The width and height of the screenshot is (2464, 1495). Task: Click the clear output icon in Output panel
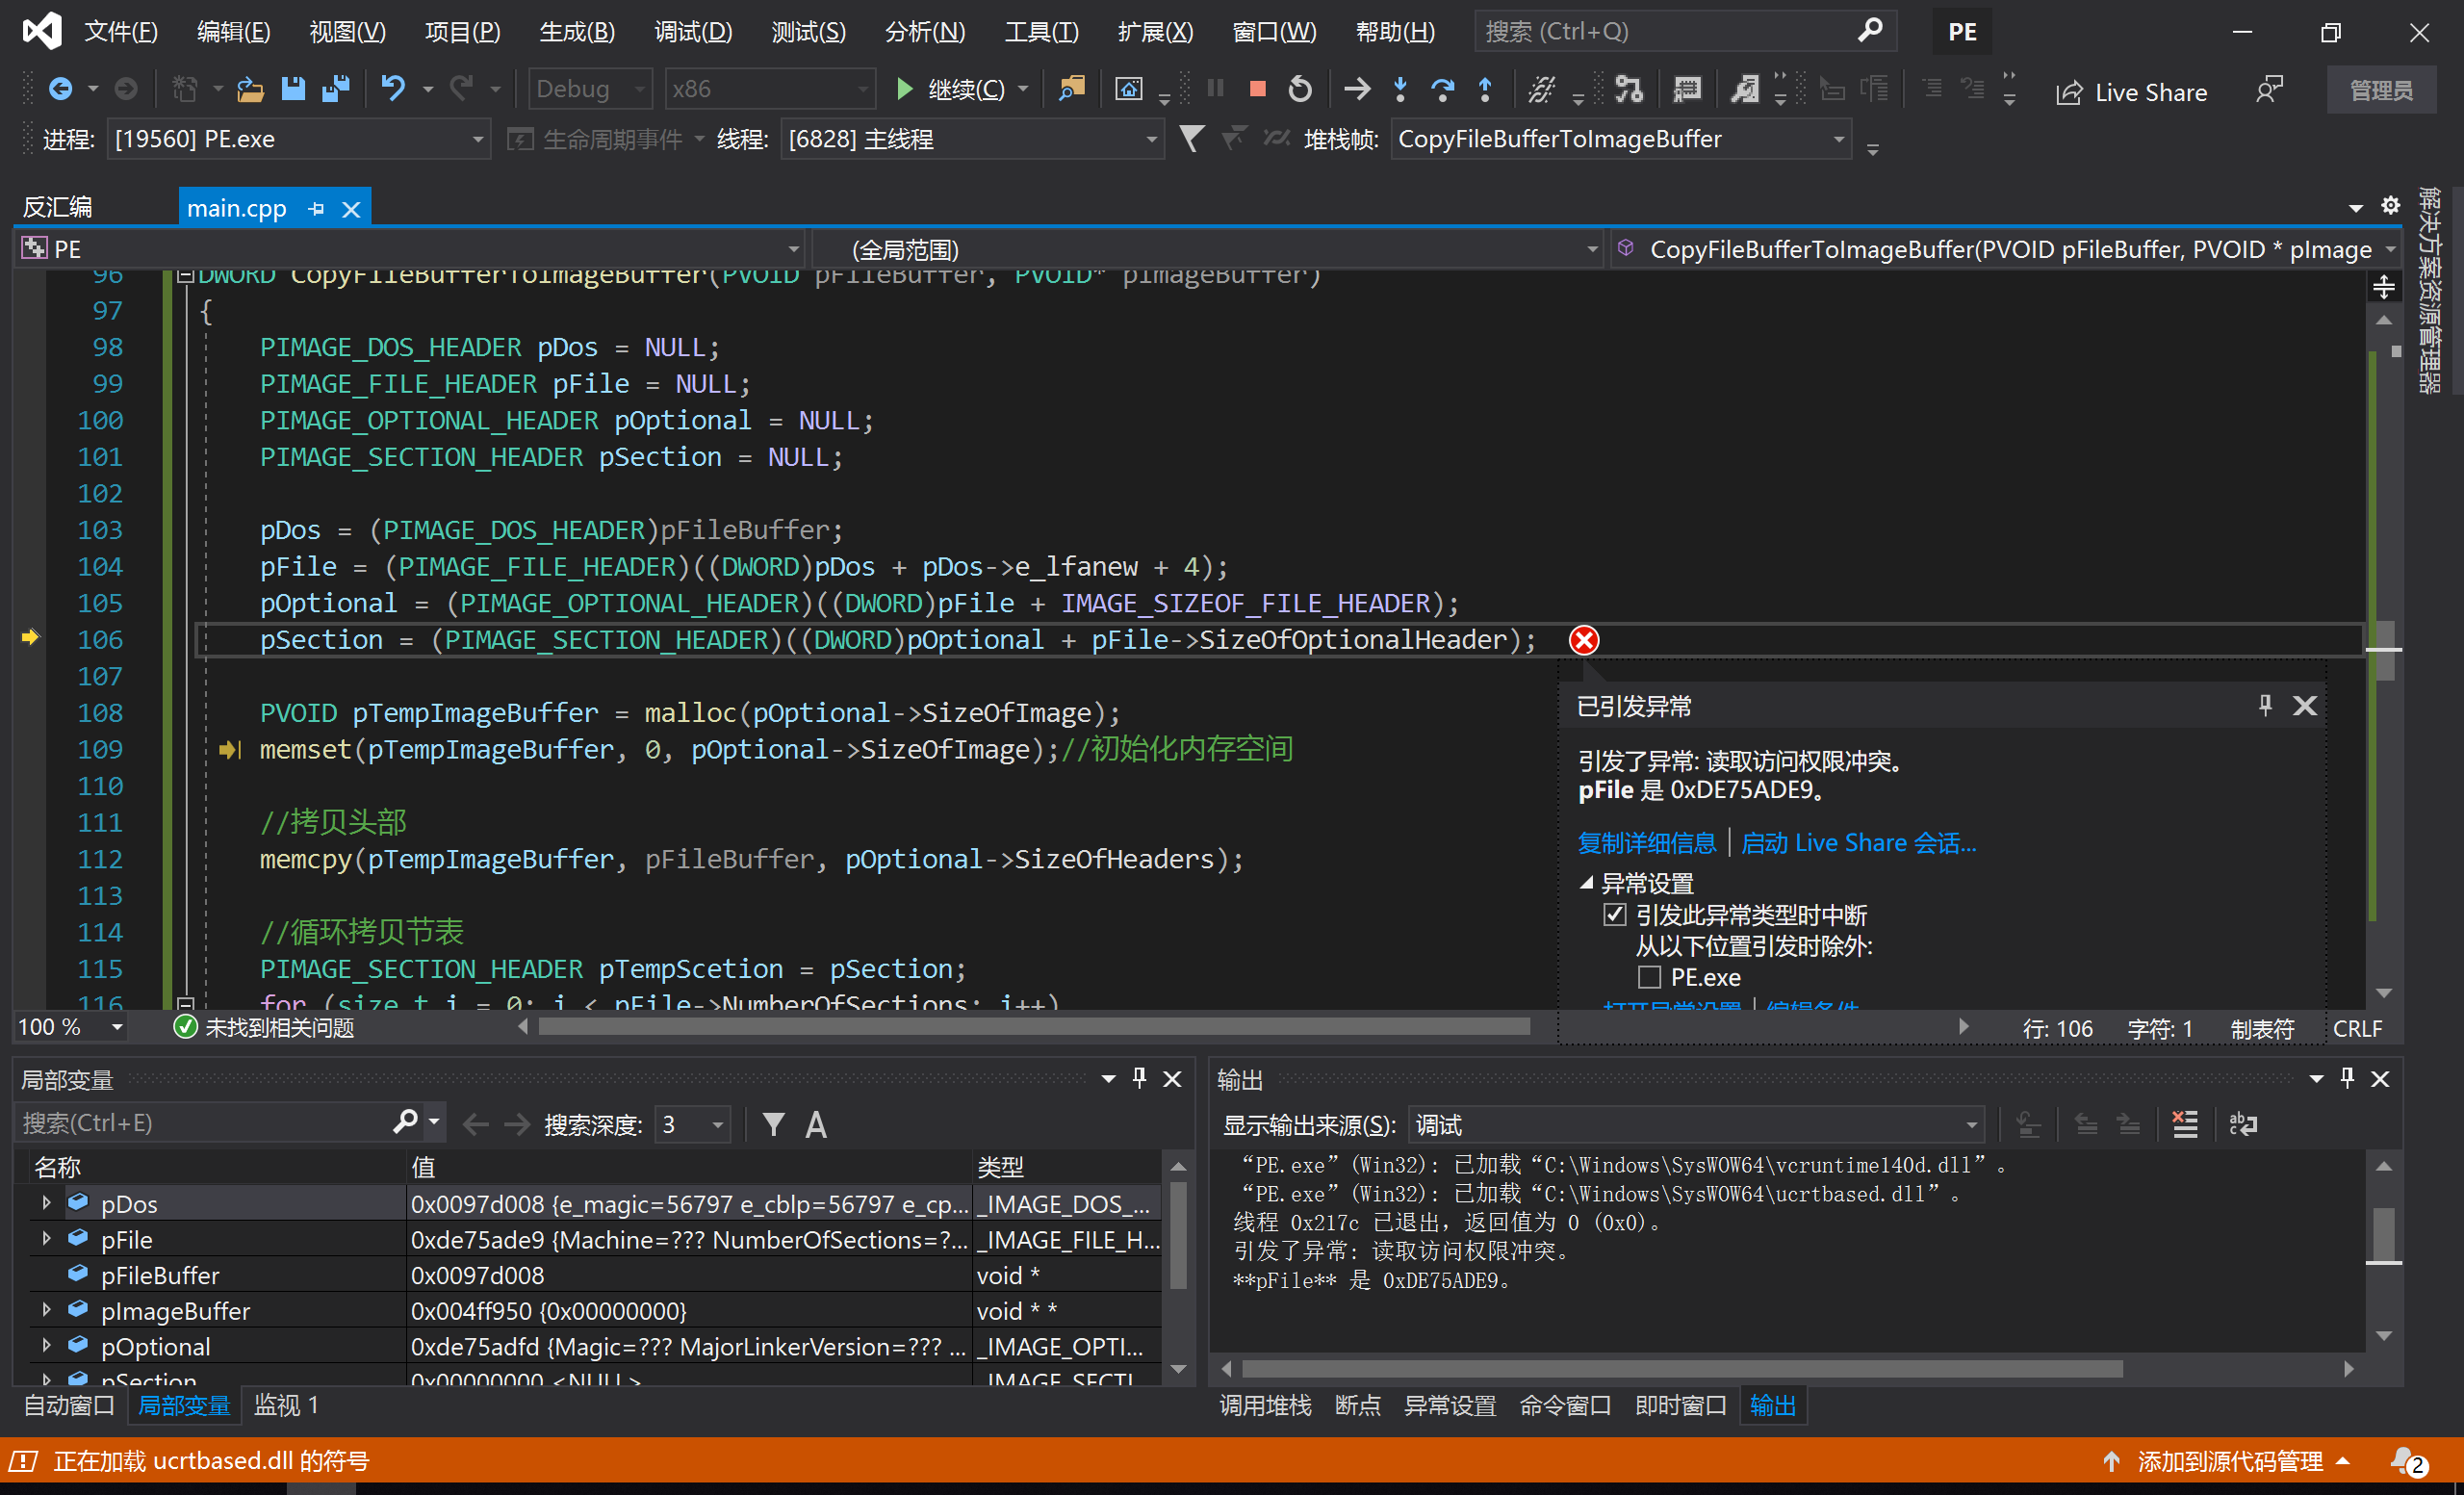[x=2185, y=1124]
